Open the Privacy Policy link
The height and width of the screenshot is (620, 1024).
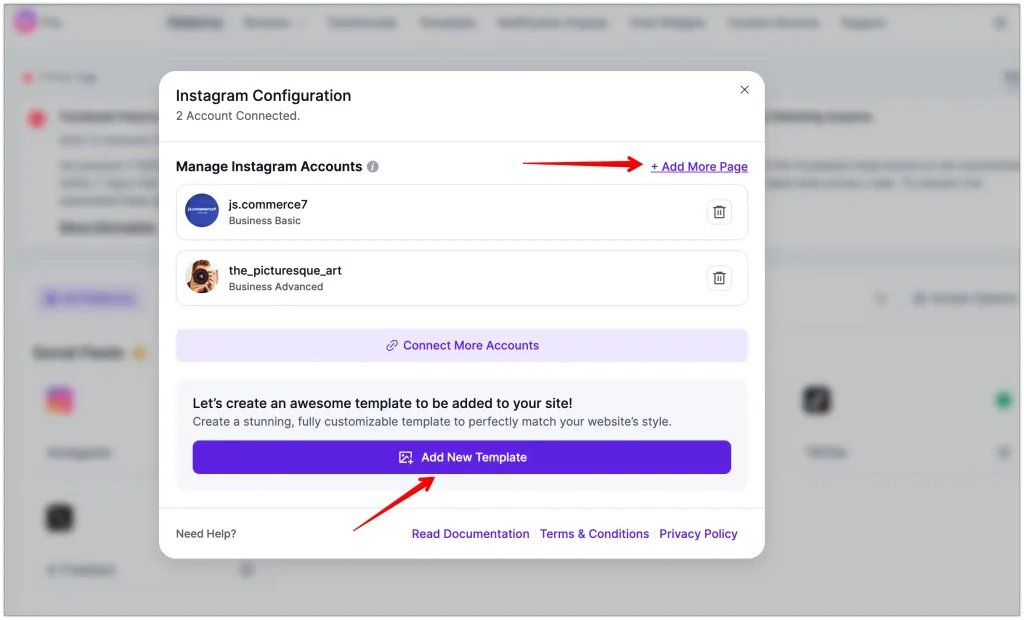(698, 534)
